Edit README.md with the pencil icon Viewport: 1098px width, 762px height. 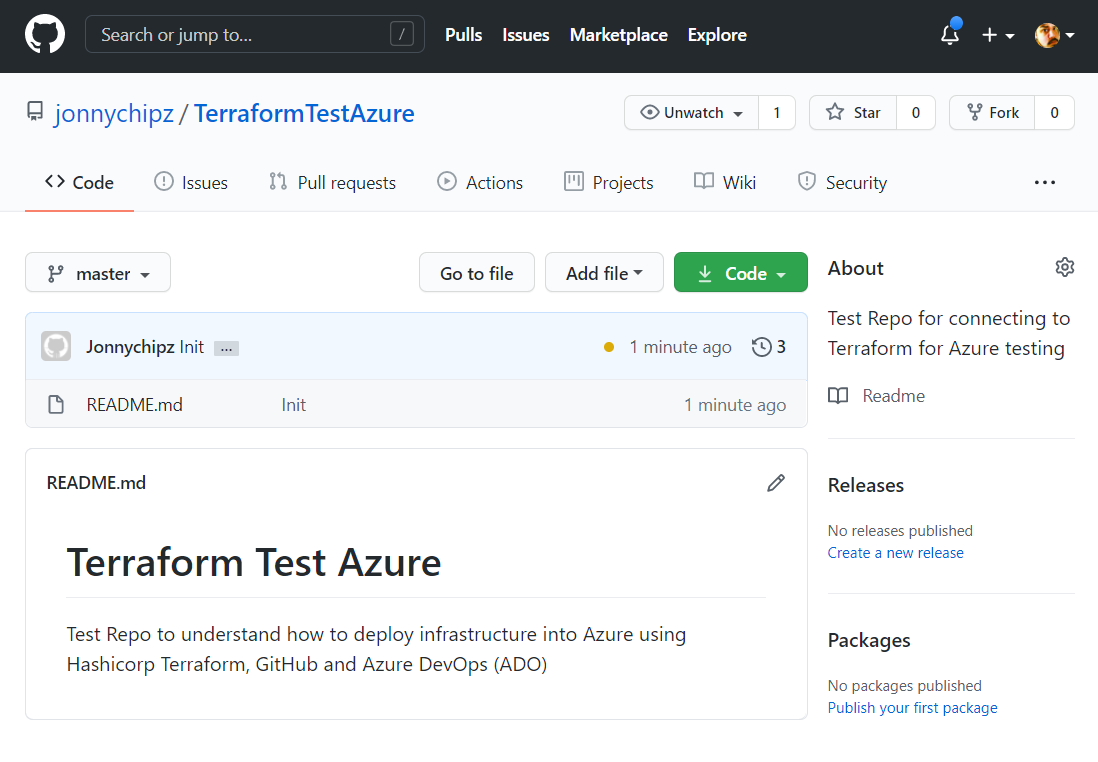coord(776,483)
